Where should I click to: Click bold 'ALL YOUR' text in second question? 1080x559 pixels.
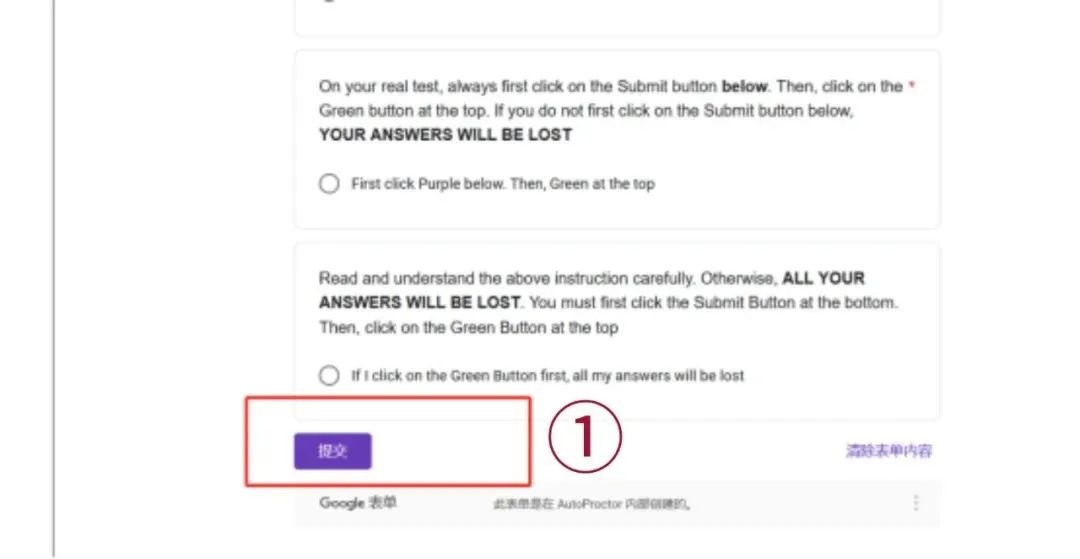pyautogui.click(x=823, y=278)
